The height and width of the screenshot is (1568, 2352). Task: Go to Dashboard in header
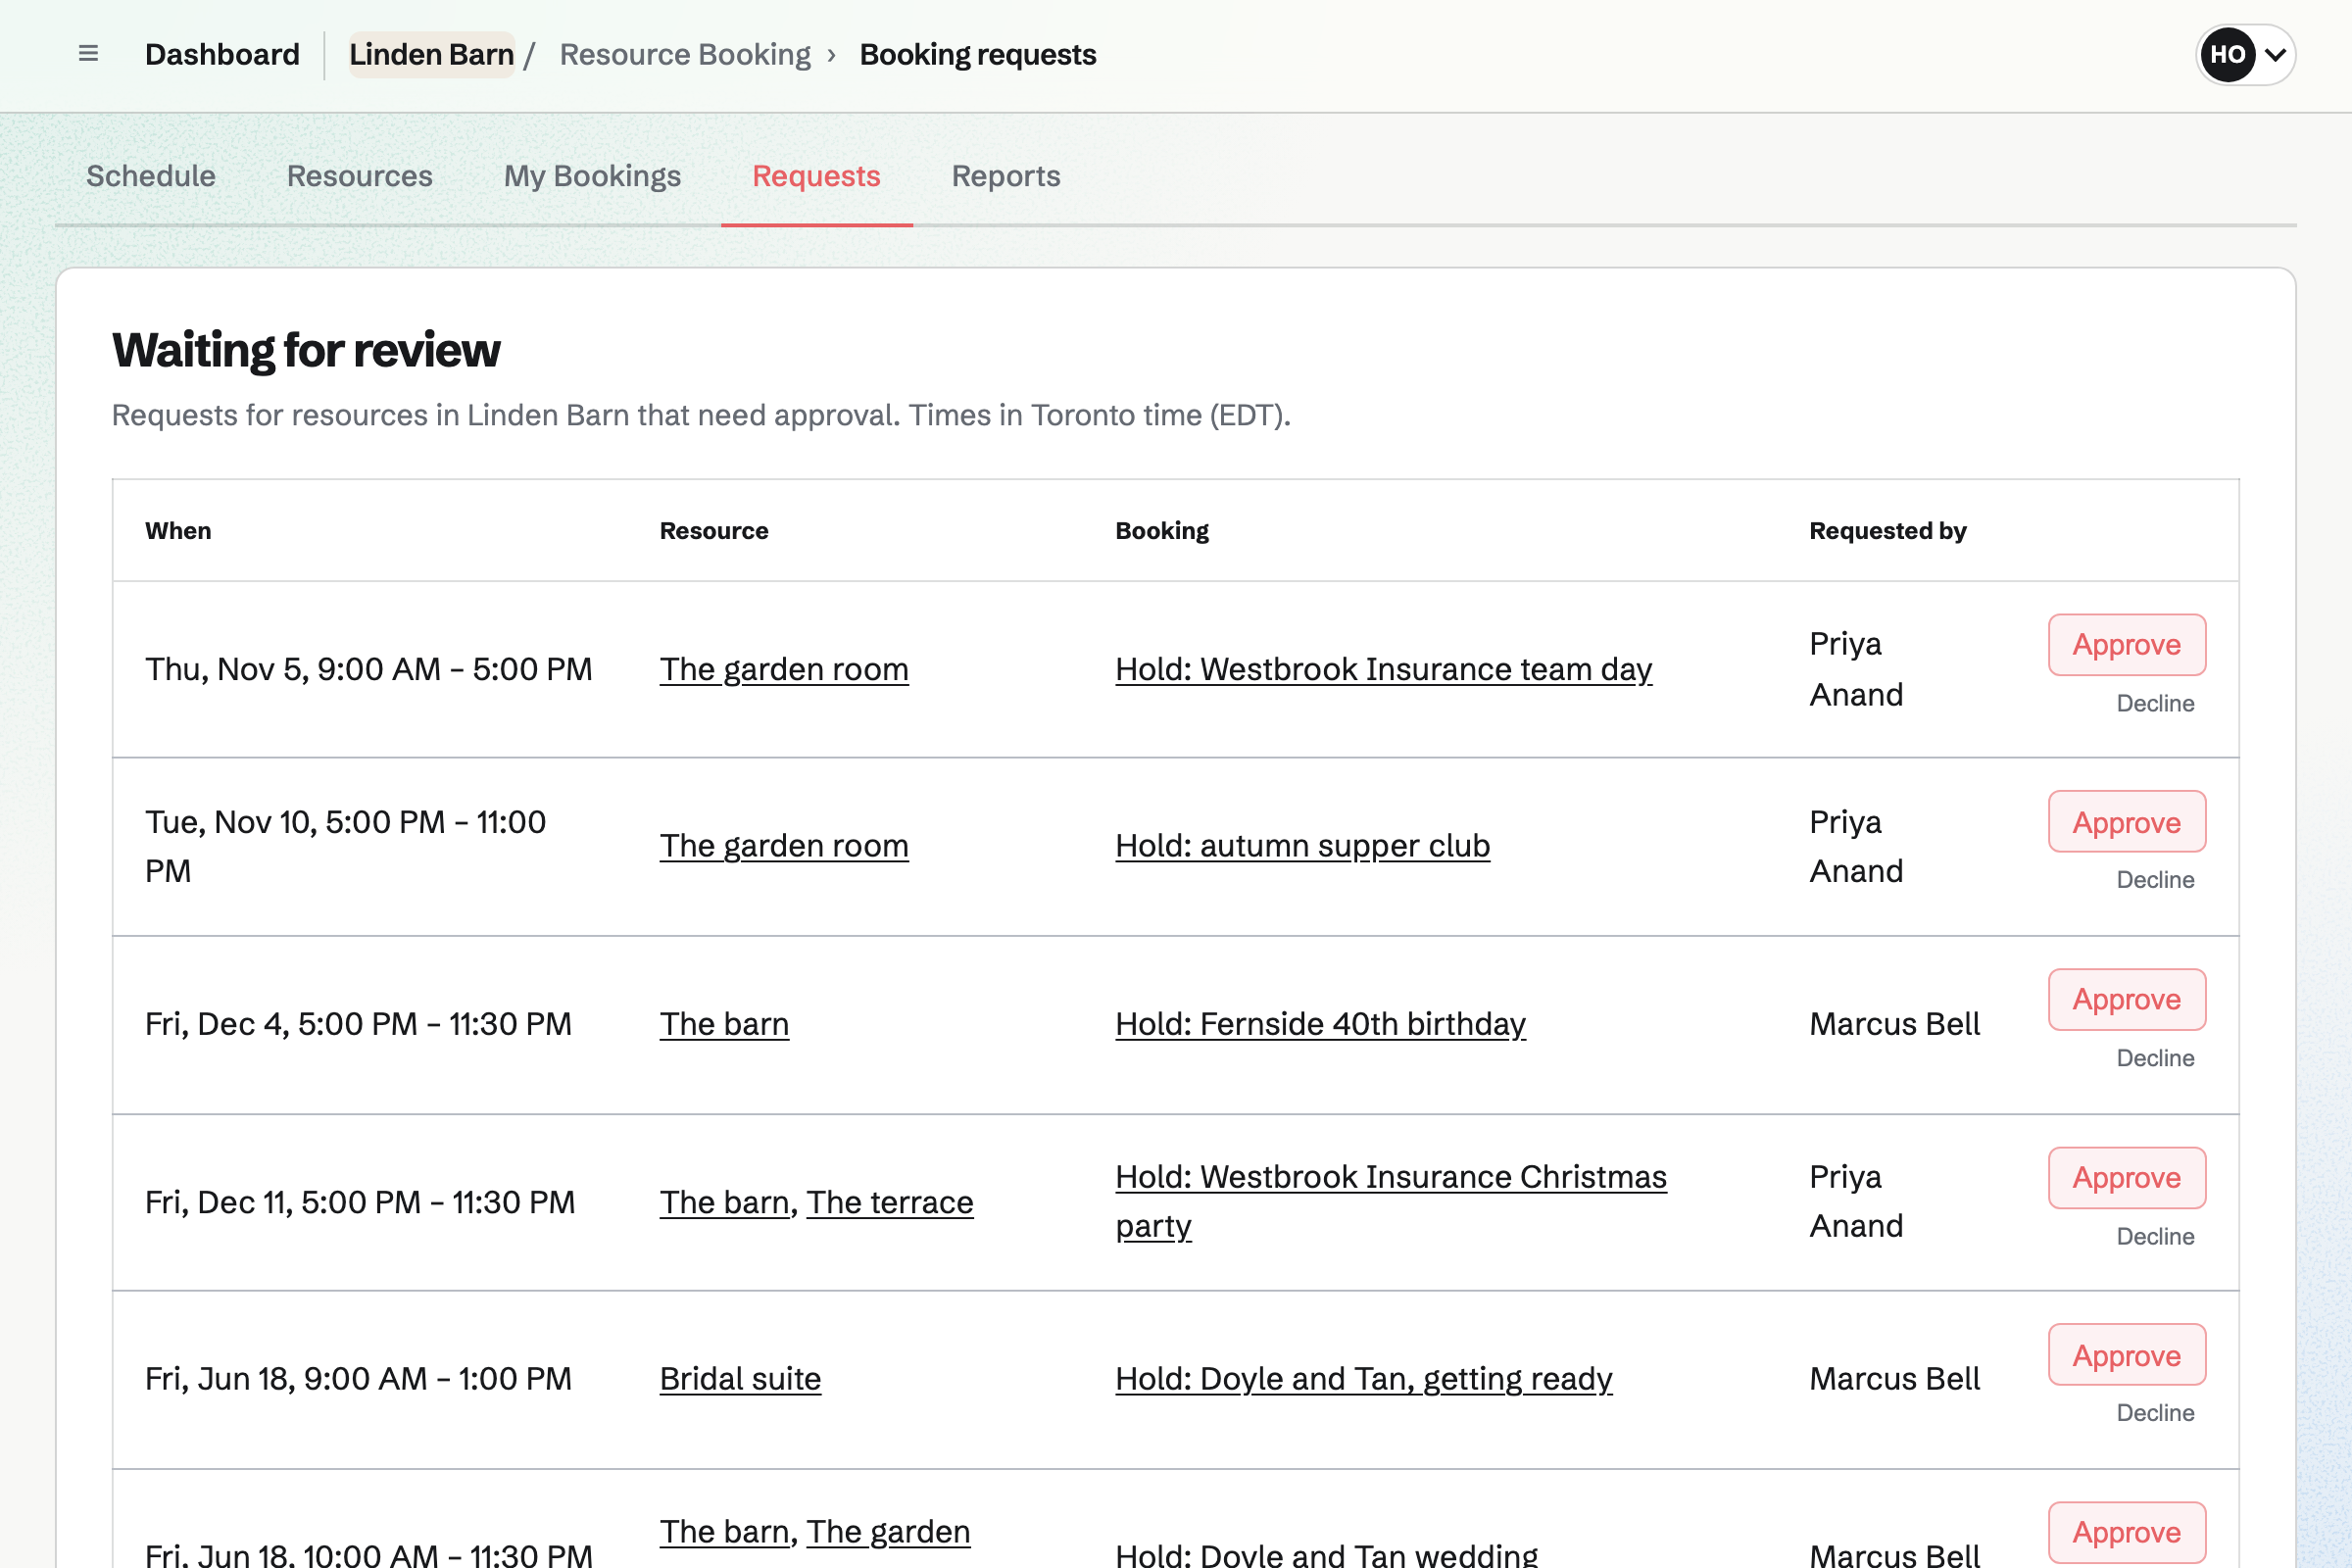pyautogui.click(x=222, y=54)
